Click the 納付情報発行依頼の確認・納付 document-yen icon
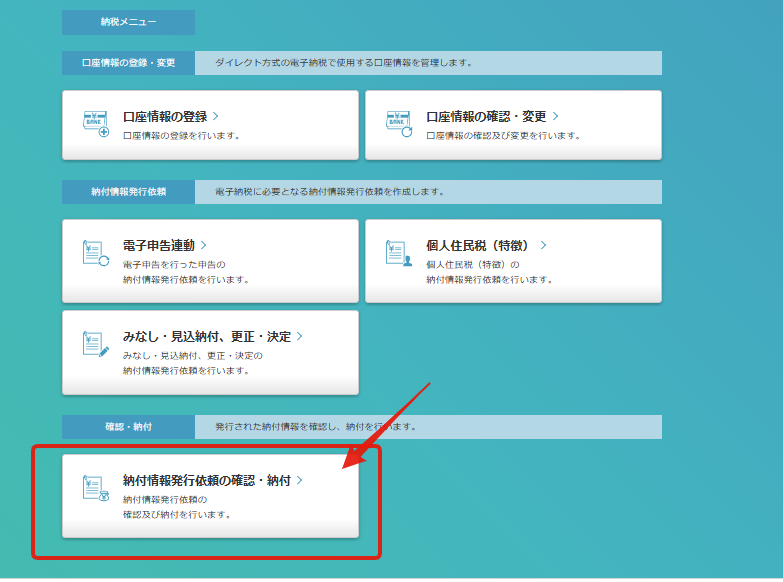The height and width of the screenshot is (582, 783). (96, 488)
